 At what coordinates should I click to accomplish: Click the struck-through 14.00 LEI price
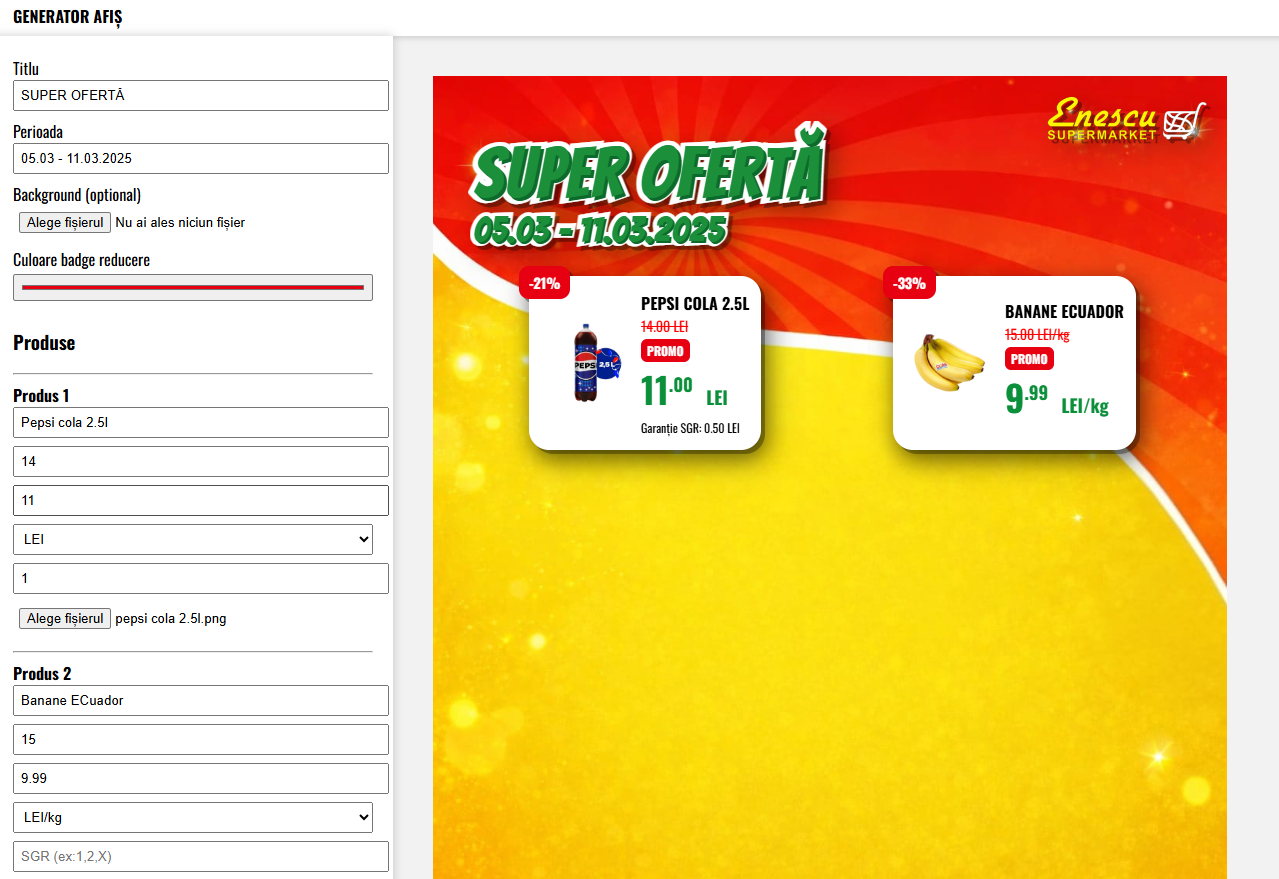[x=664, y=327]
